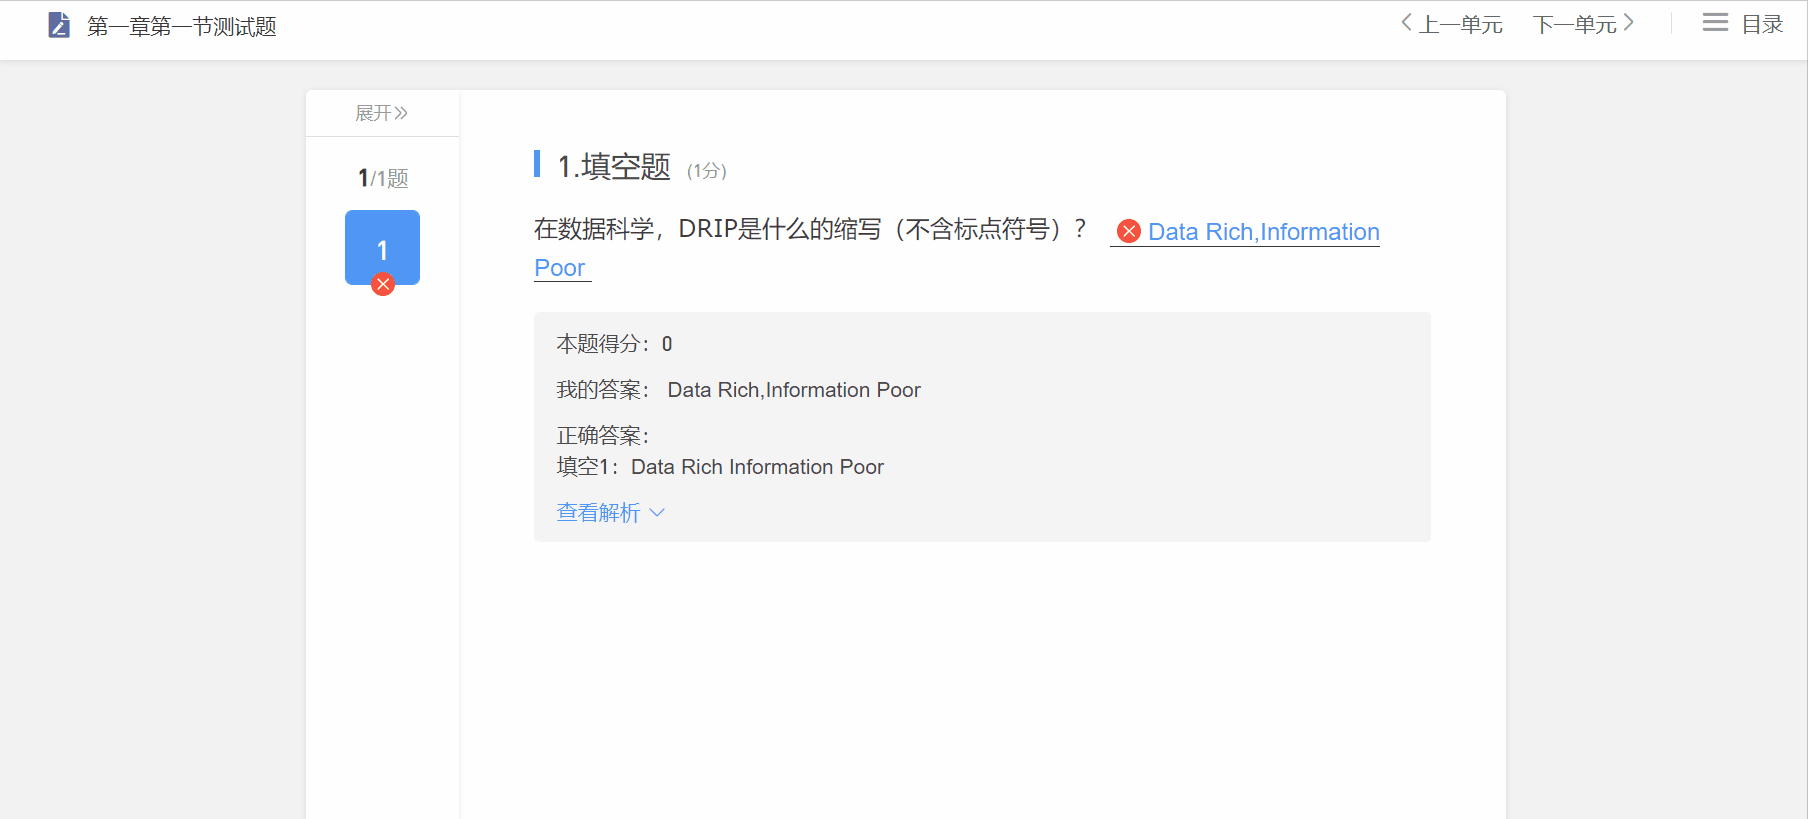The height and width of the screenshot is (819, 1808).
Task: Open the 目录 menu
Action: [x=1762, y=24]
